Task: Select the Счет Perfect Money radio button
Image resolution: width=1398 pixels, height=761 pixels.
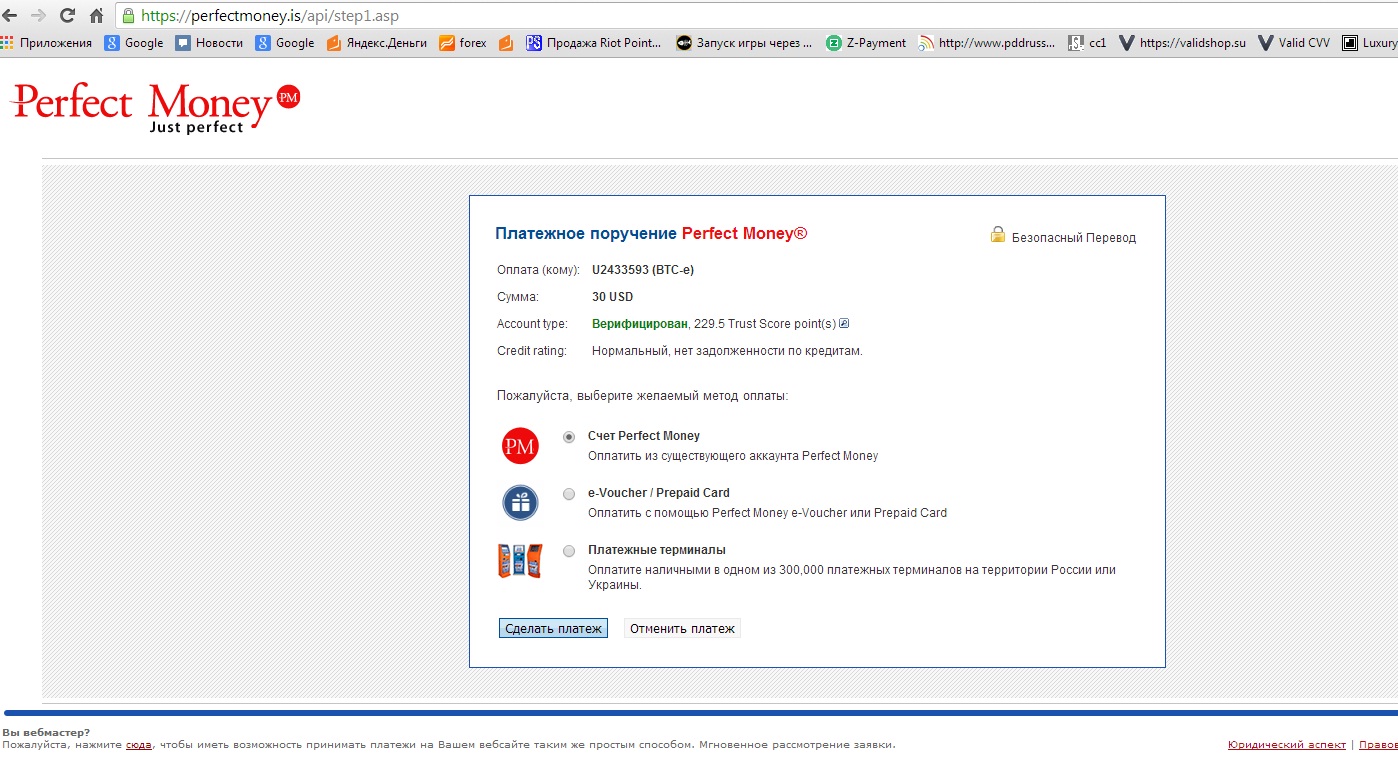Action: tap(569, 437)
